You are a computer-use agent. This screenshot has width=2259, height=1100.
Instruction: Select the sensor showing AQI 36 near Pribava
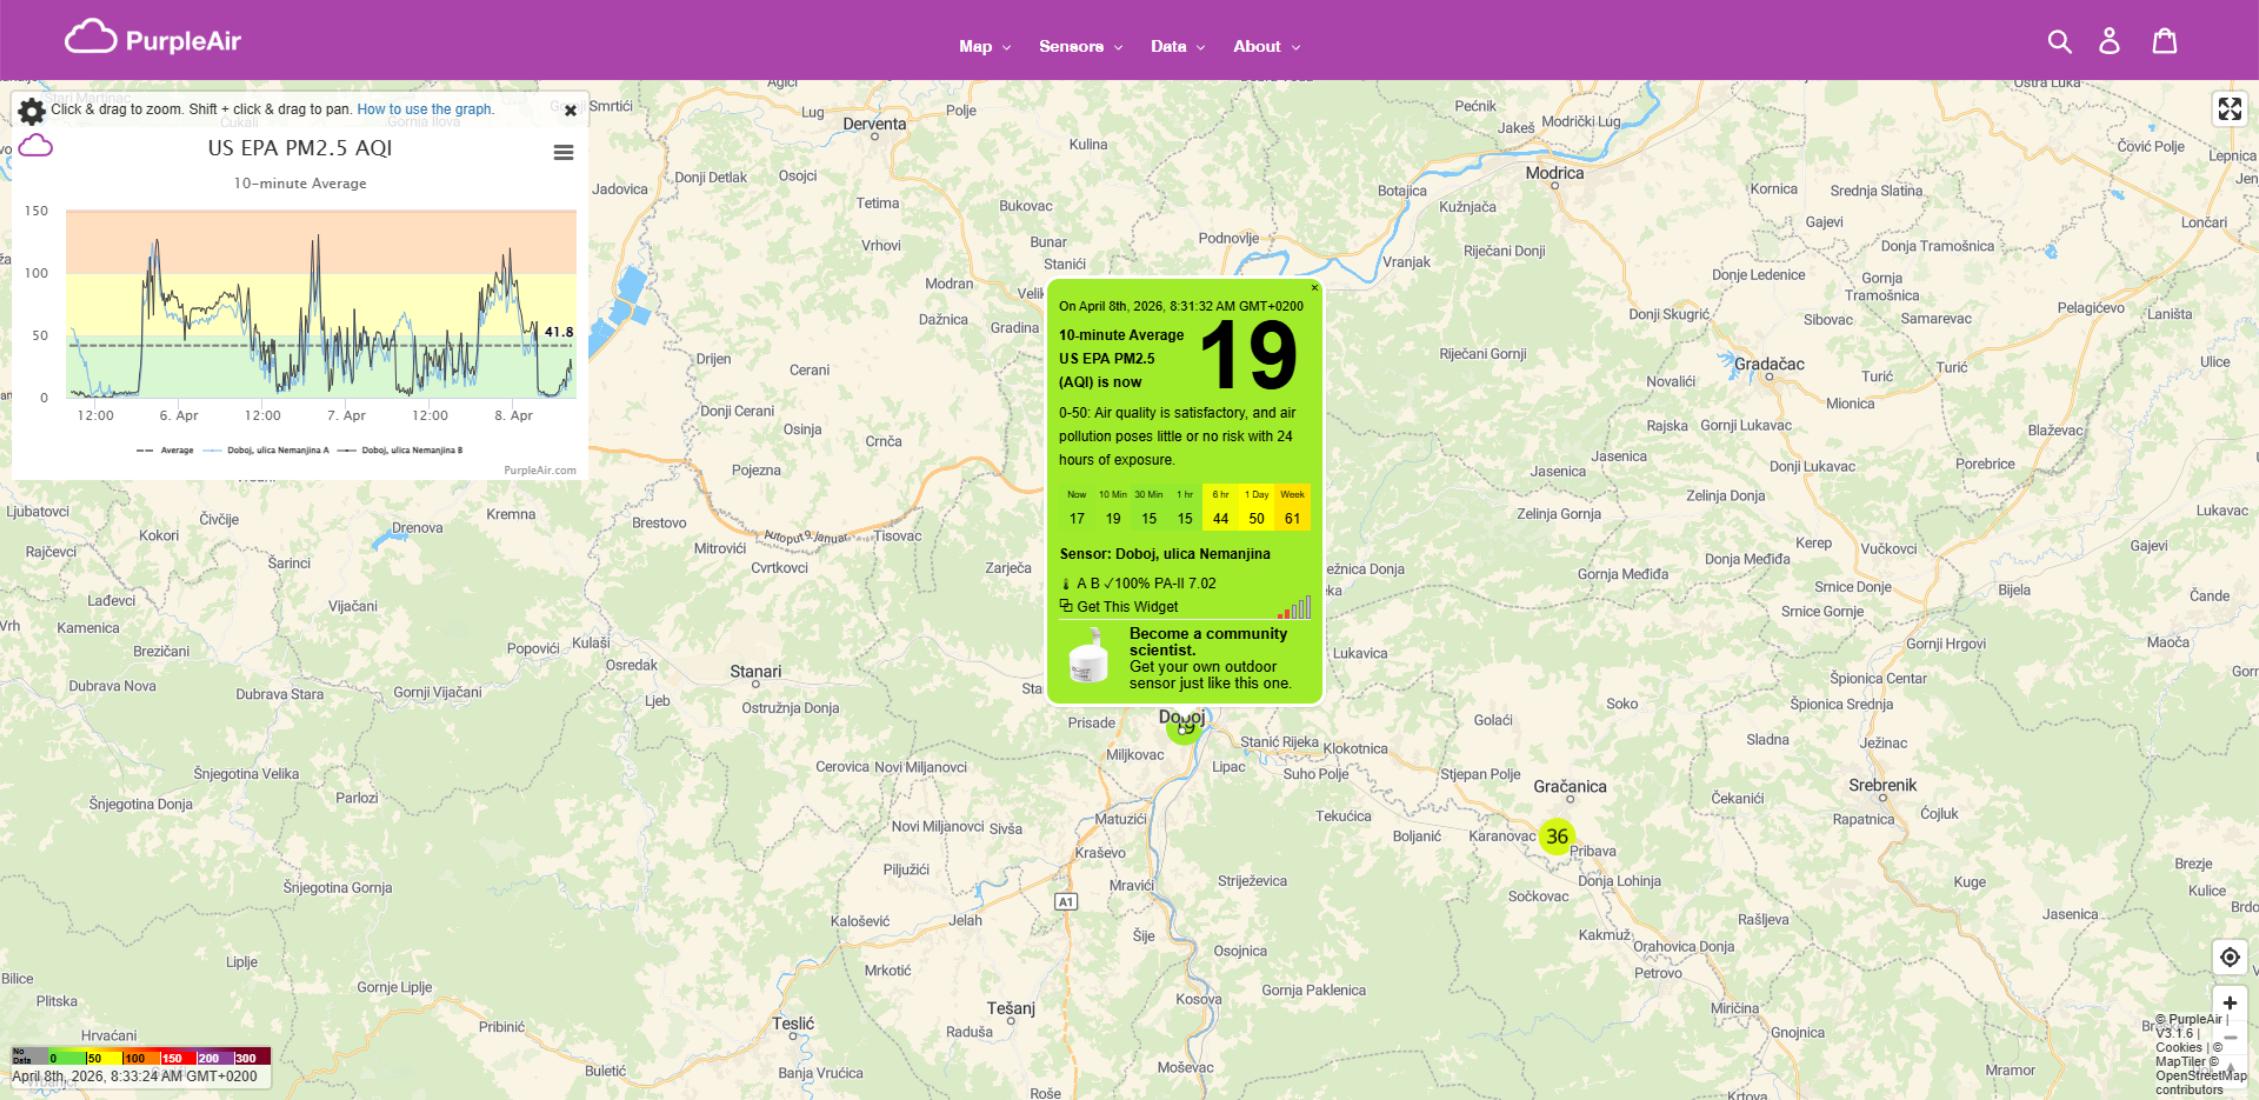point(1557,835)
